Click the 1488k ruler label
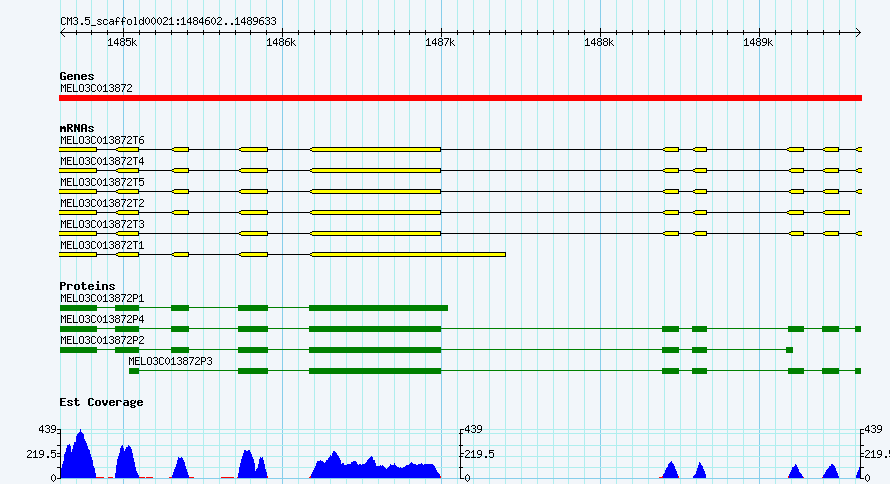This screenshot has width=890, height=484. 599,43
